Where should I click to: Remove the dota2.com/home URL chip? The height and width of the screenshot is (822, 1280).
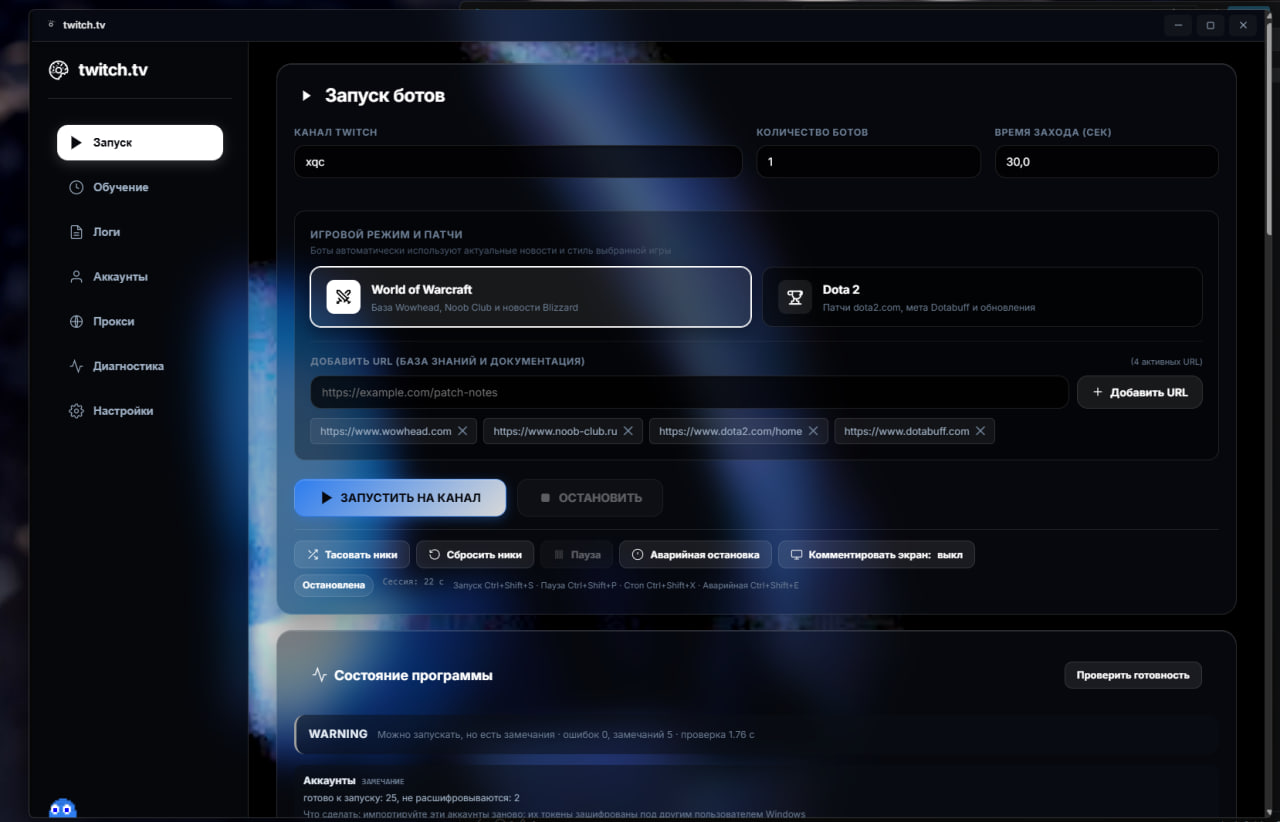pos(813,431)
